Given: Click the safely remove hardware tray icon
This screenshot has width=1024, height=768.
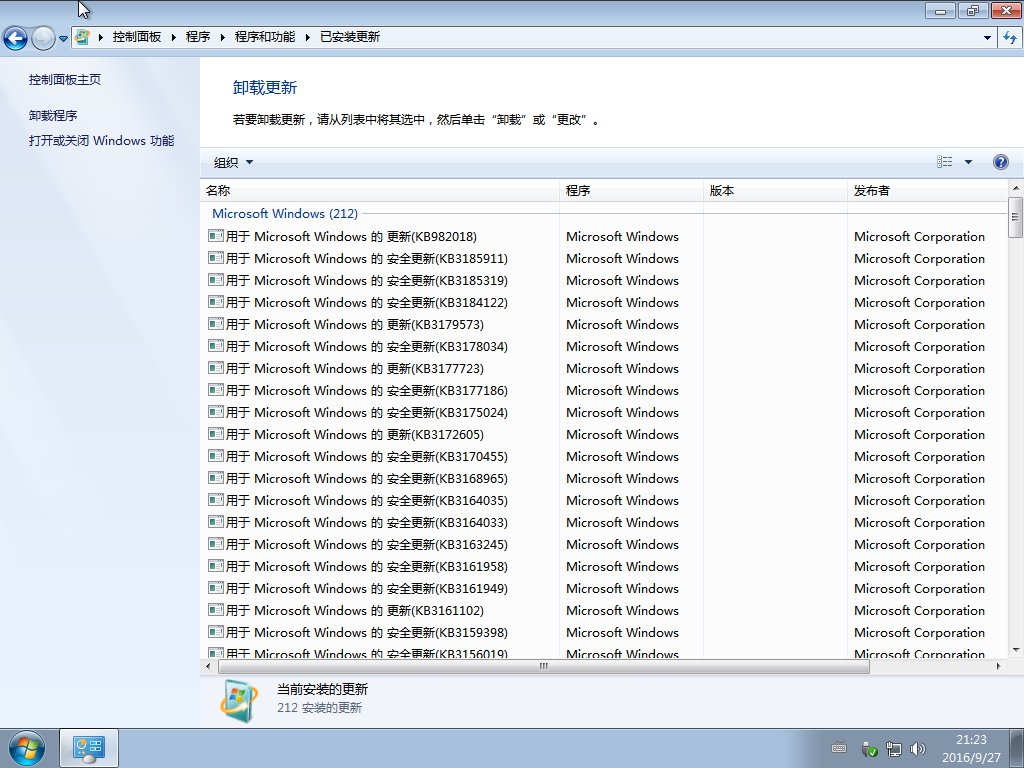Looking at the screenshot, I should point(869,749).
